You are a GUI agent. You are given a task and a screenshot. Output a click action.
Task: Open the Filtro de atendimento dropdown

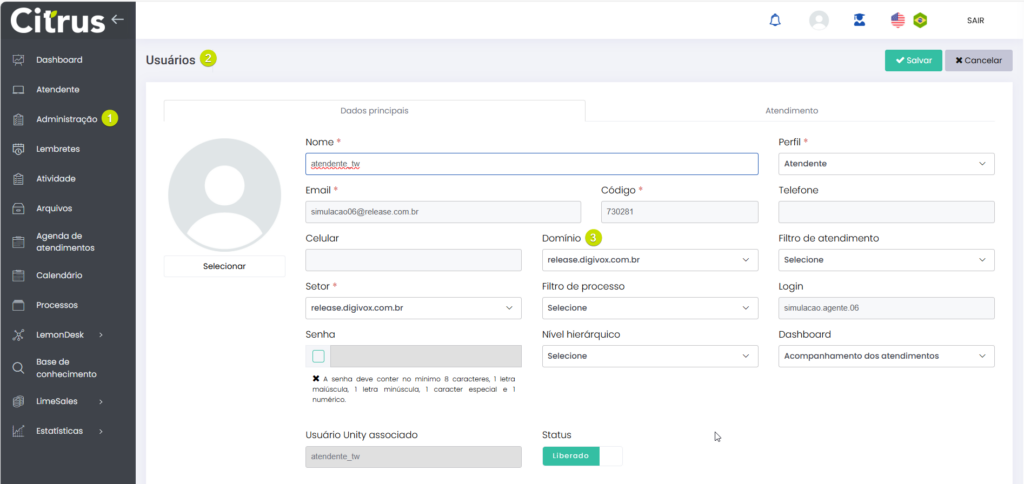(x=885, y=260)
